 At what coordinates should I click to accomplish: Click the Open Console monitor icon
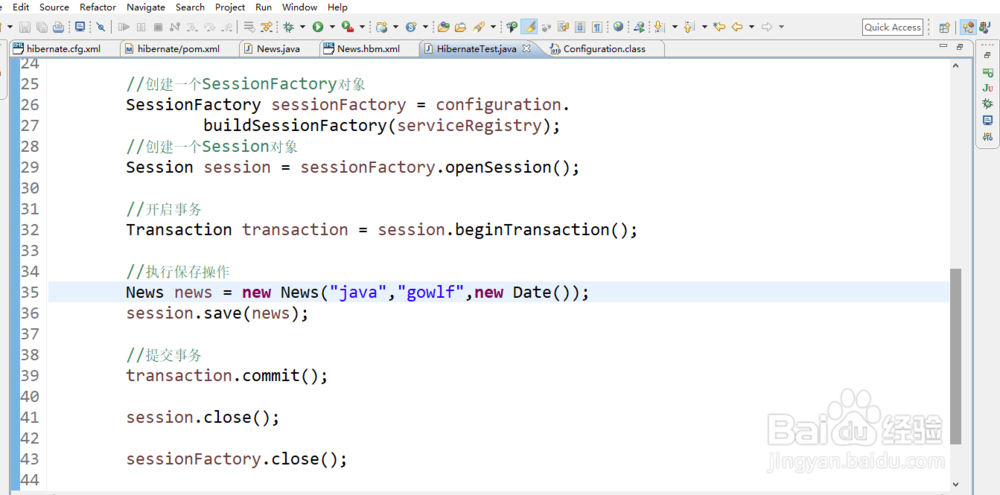coord(80,27)
